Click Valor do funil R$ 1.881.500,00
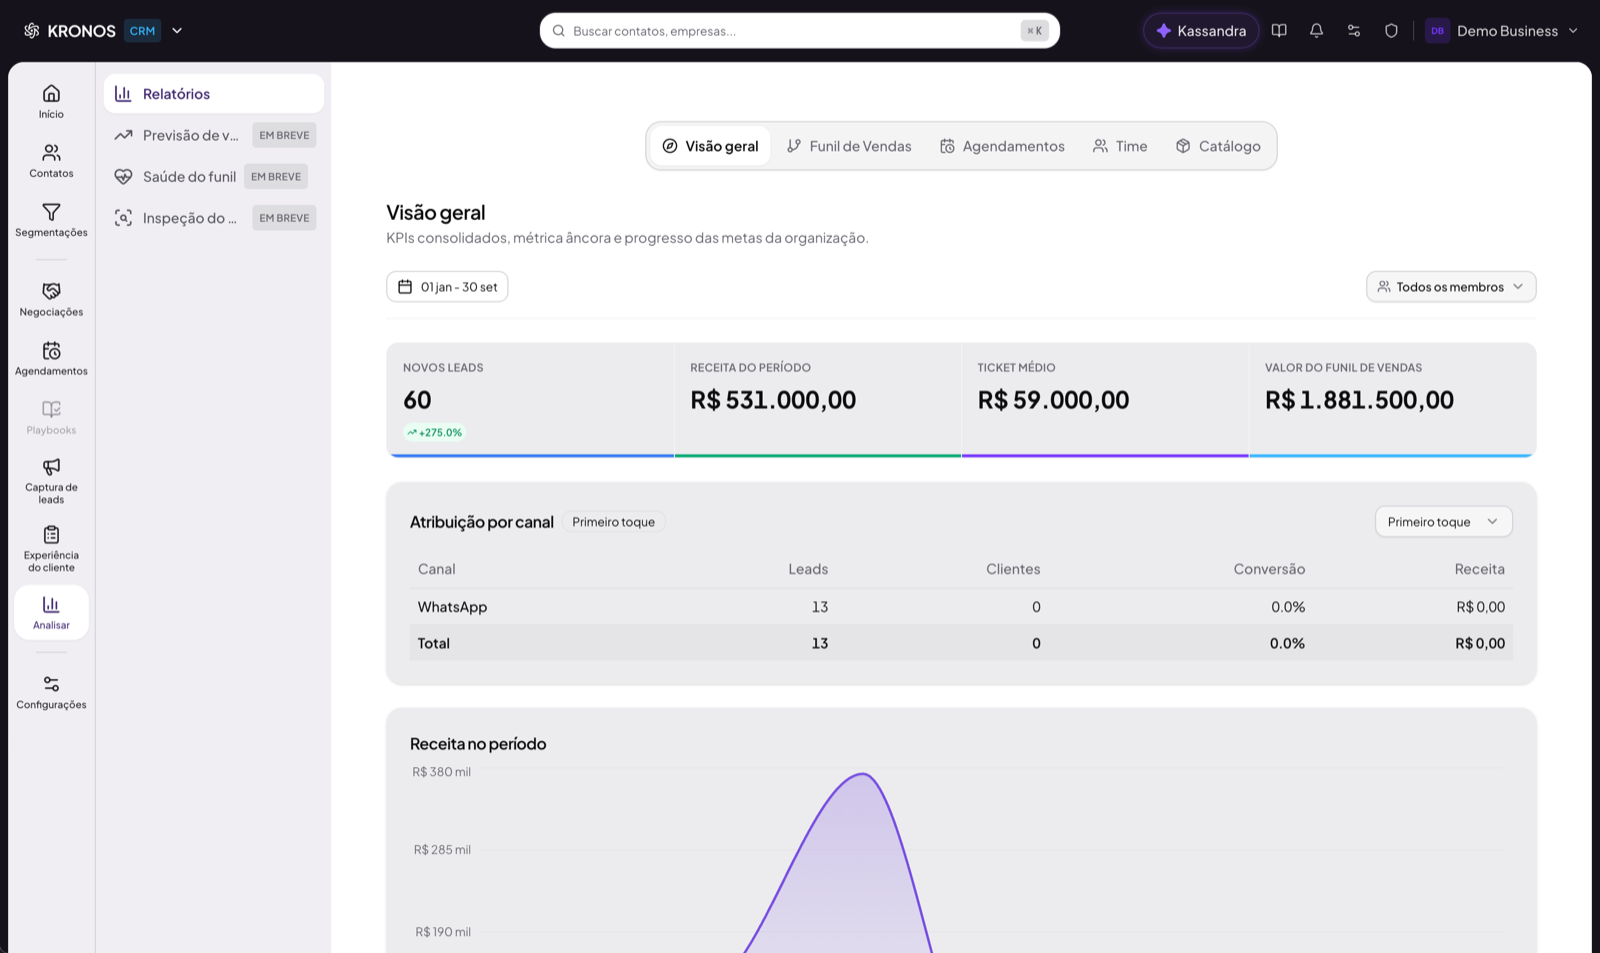 pyautogui.click(x=1359, y=400)
